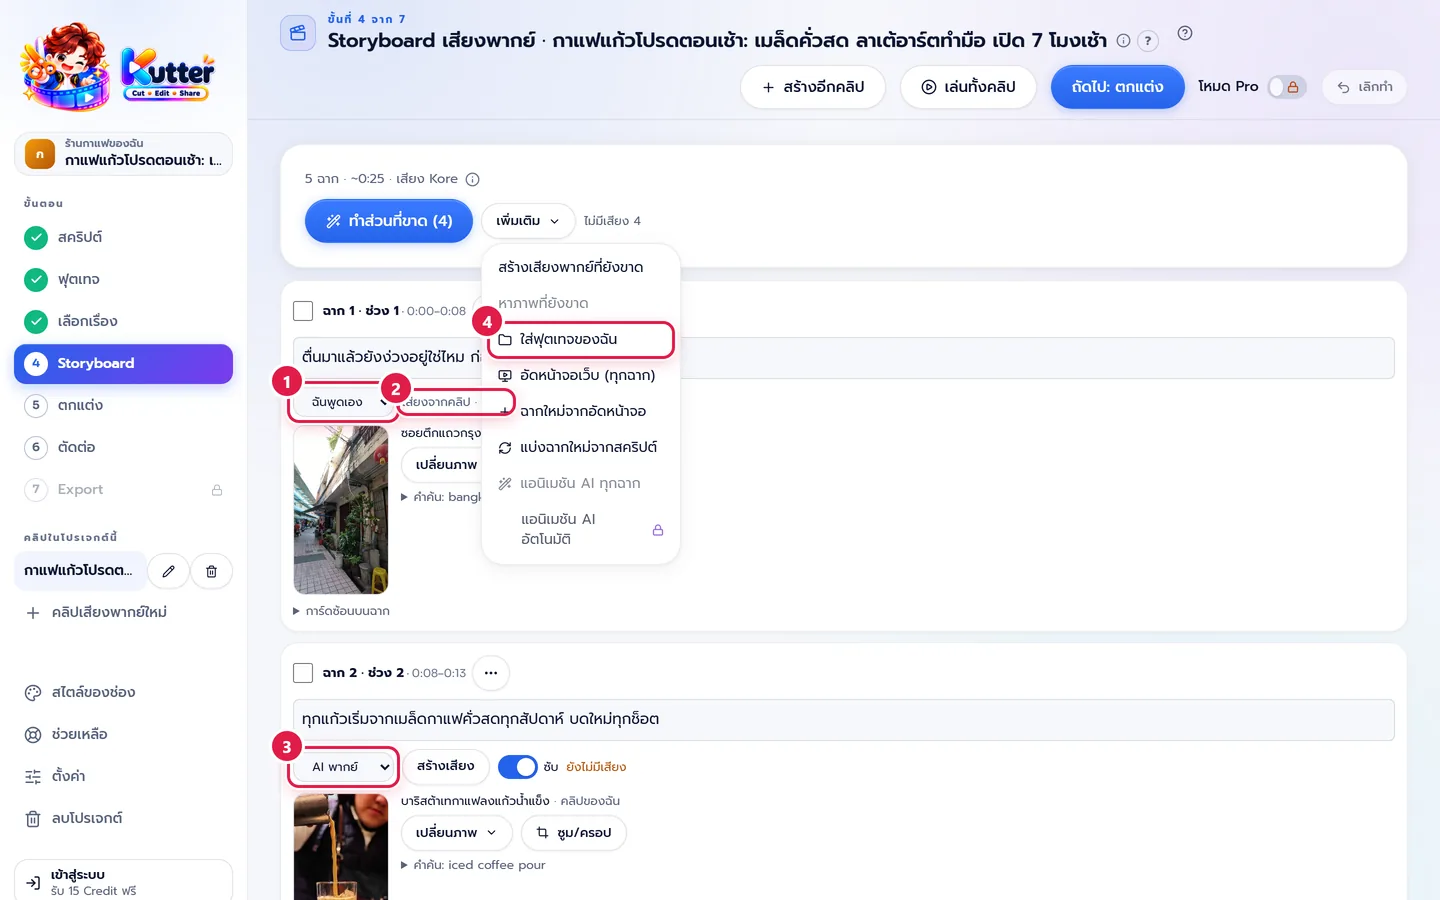1440x900 pixels.
Task: Click the lock icon on แอนิเมชัน AI อัตโนมัติ
Action: point(658,530)
